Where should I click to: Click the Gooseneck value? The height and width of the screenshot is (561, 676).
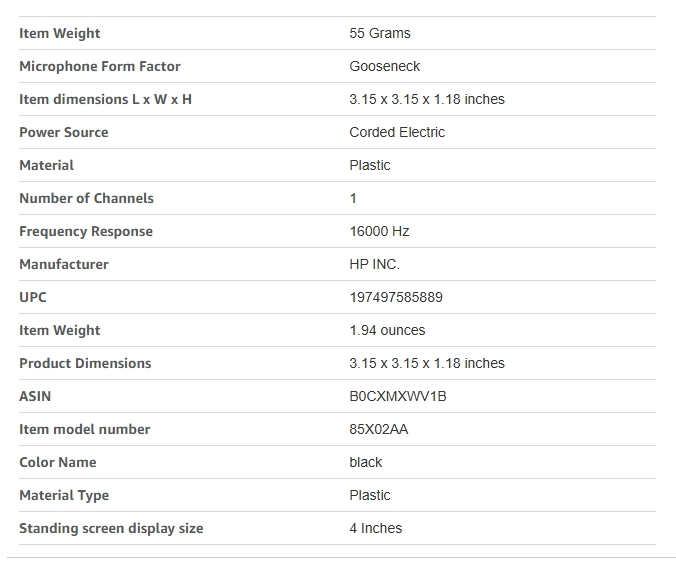385,66
